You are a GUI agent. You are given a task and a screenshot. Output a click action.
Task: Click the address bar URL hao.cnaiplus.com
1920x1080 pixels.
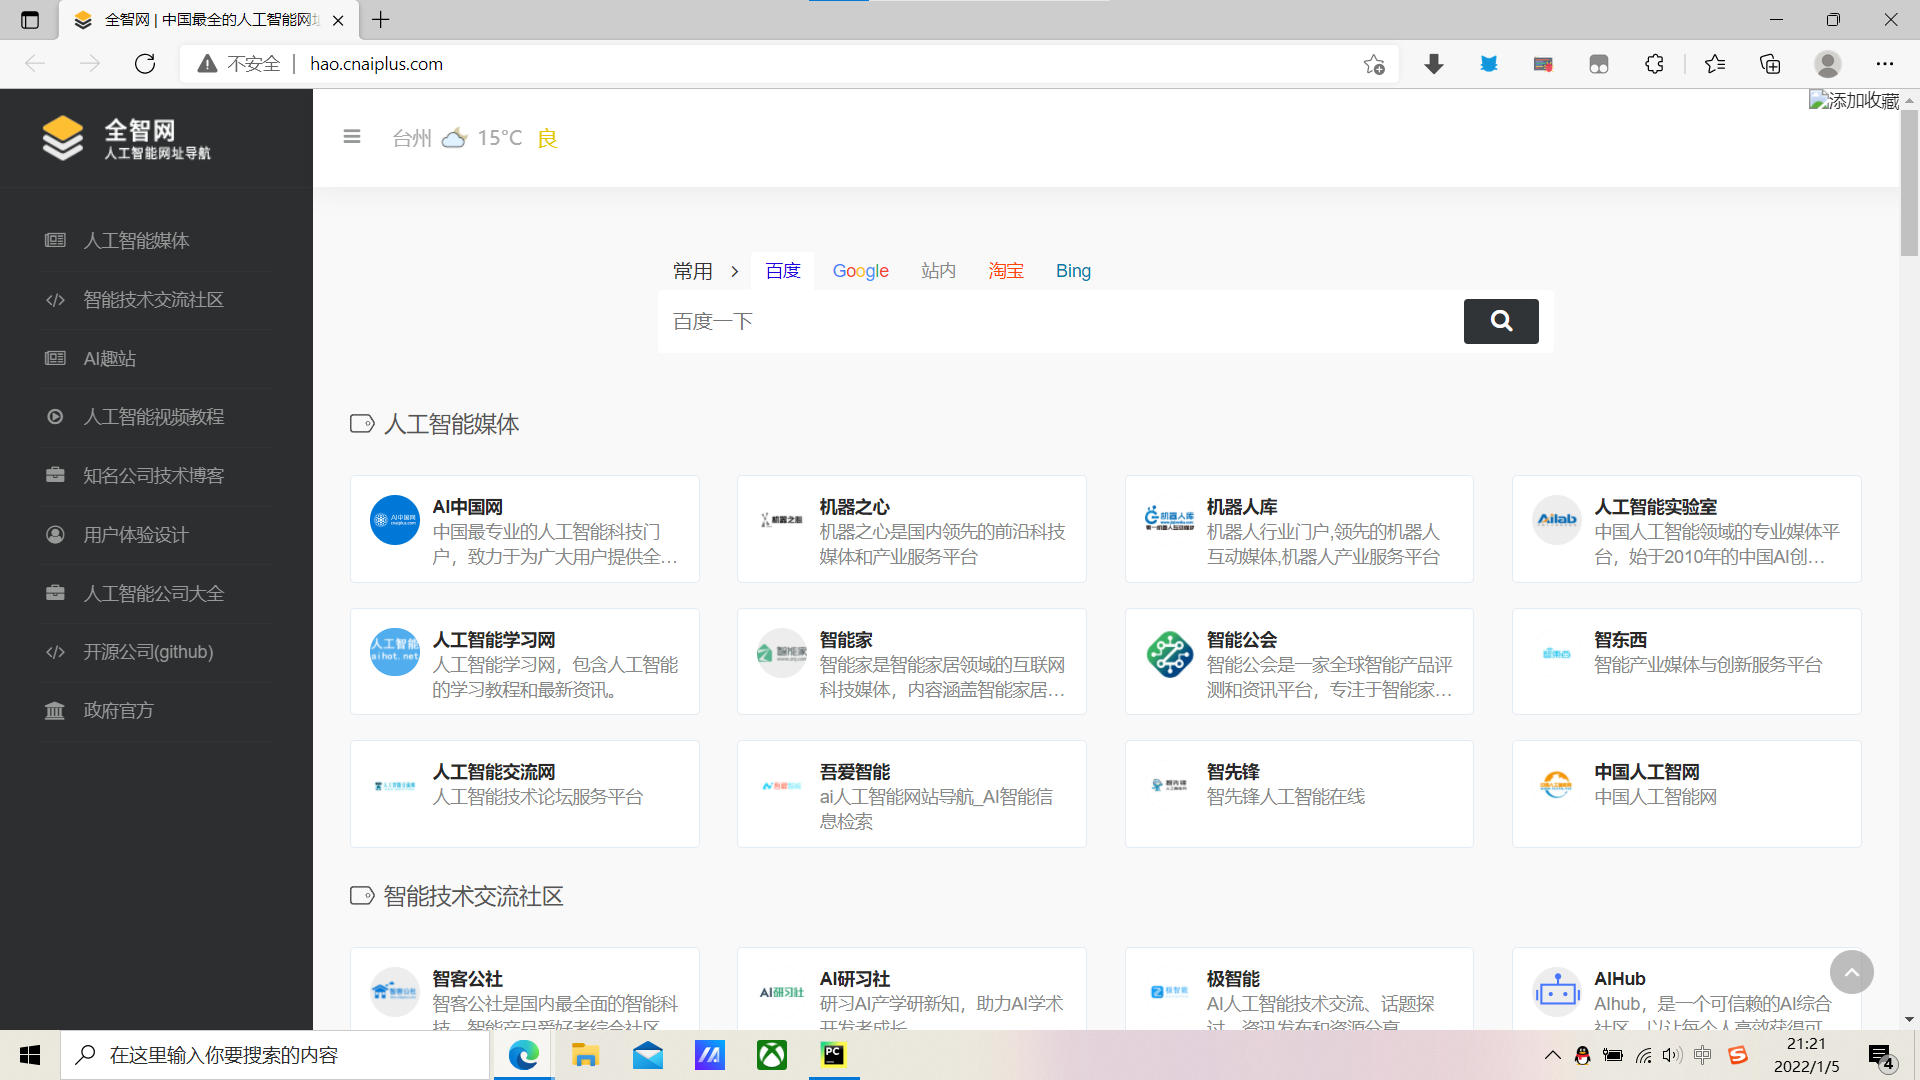pyautogui.click(x=376, y=64)
